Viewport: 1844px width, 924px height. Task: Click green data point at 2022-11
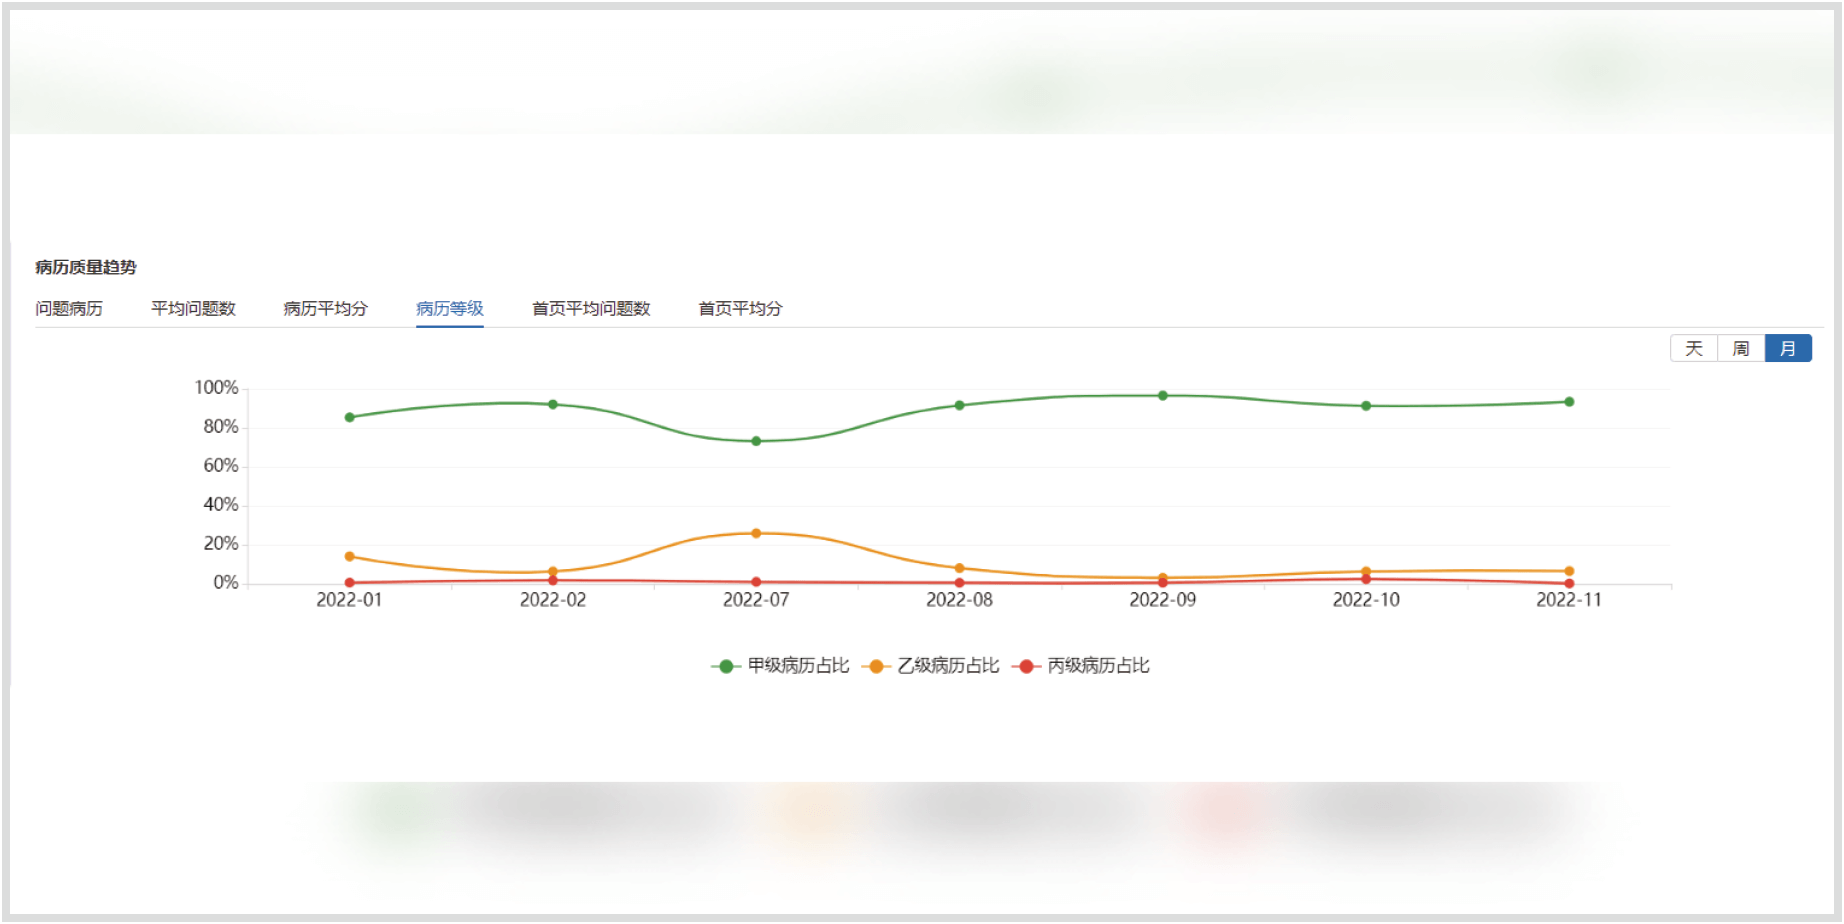1569,402
